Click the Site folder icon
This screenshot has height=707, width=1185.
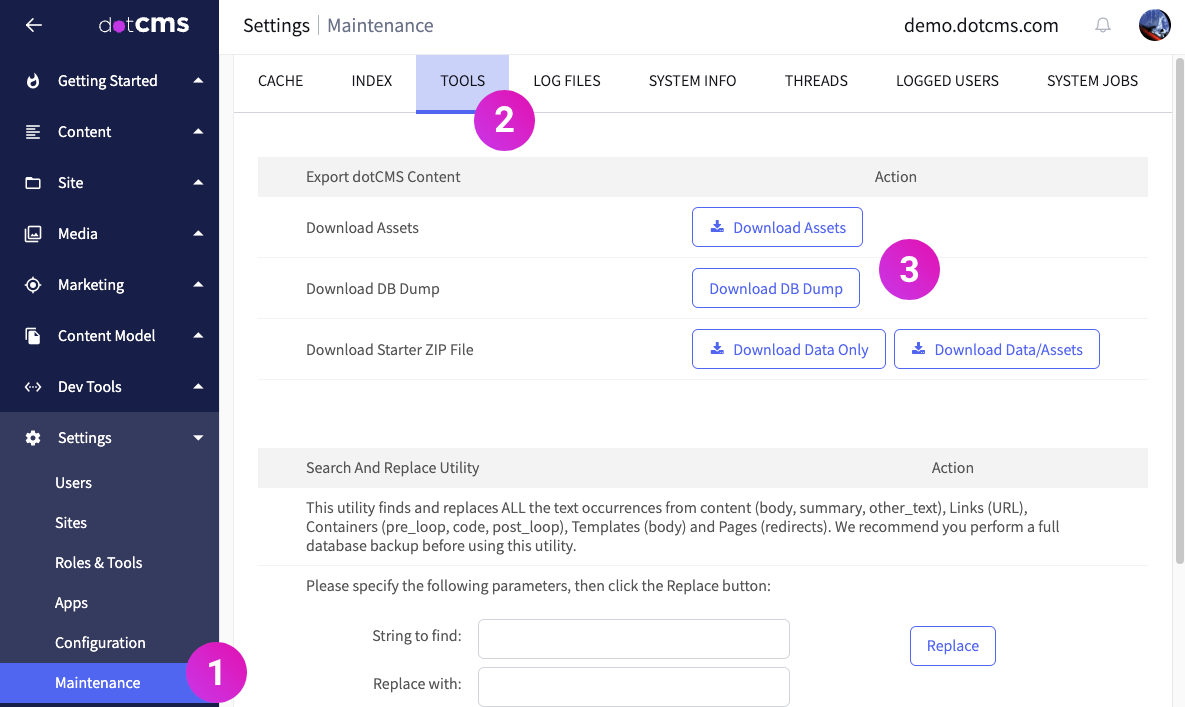click(x=33, y=183)
